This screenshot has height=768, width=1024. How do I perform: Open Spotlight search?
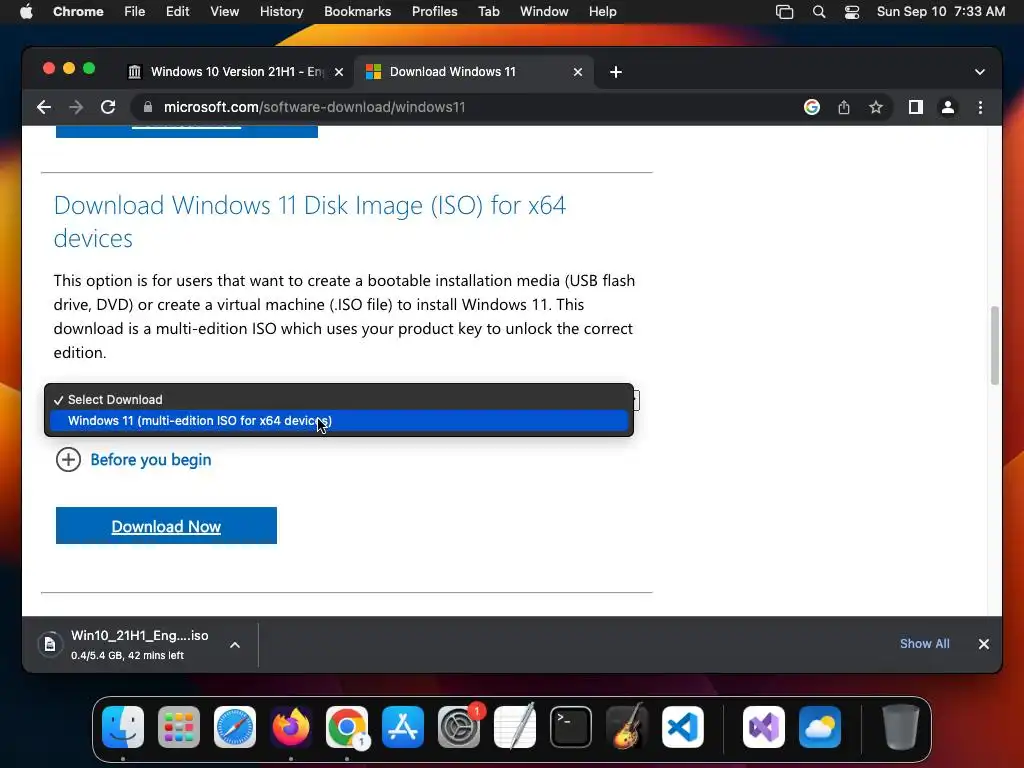coord(819,12)
